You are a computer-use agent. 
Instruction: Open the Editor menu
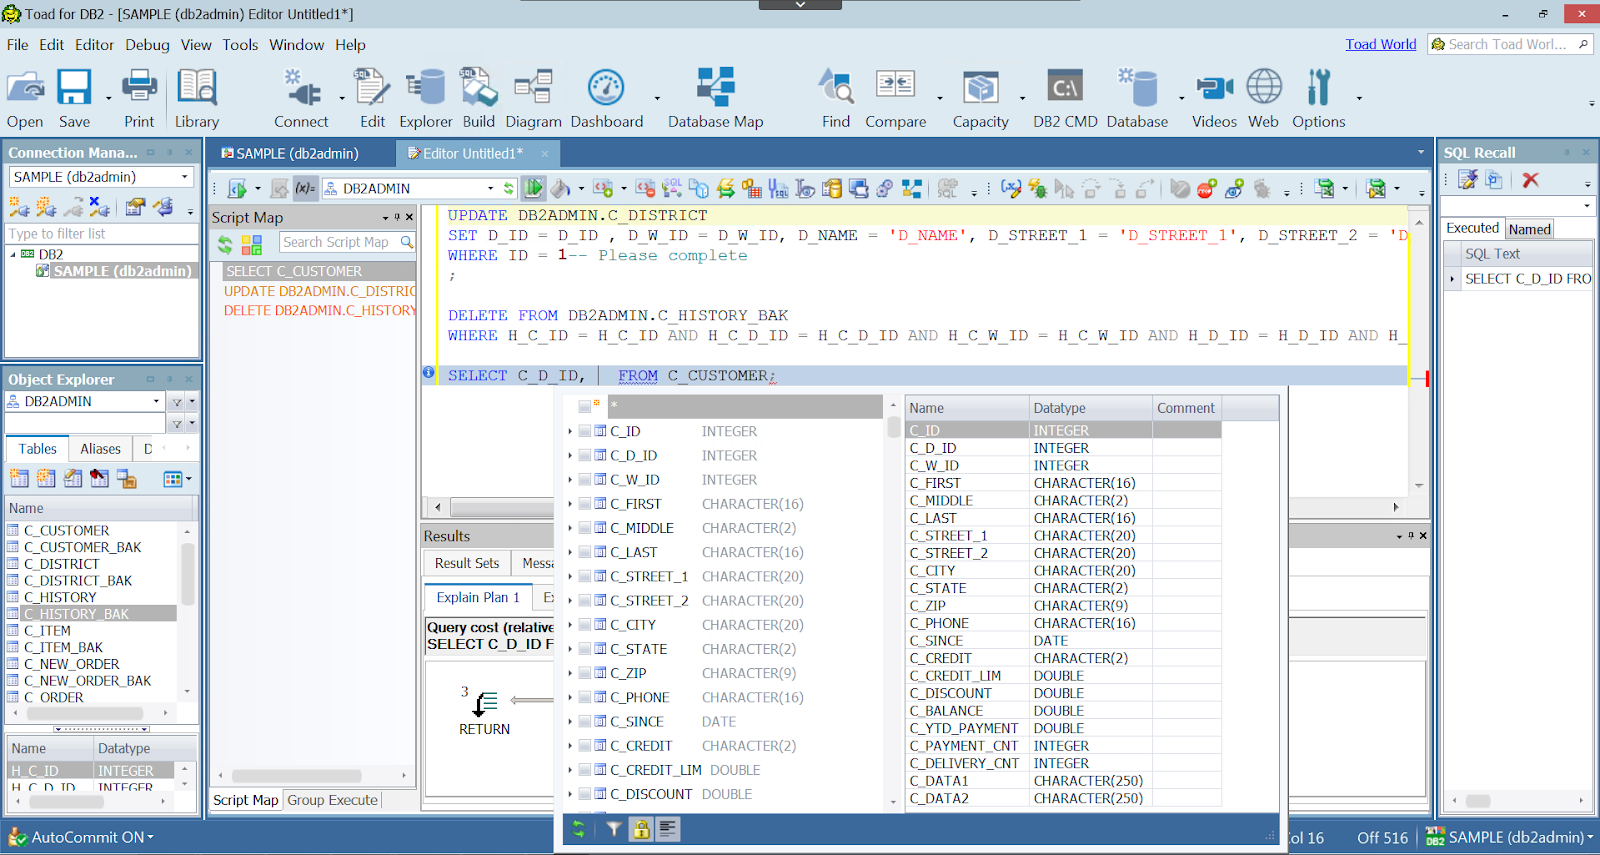[94, 45]
